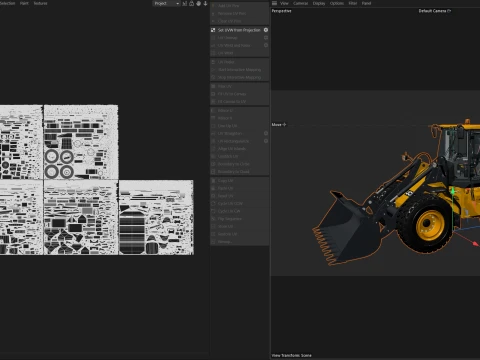Click the hand pan icon in UV header
480x360 pixels.
coord(198,3)
